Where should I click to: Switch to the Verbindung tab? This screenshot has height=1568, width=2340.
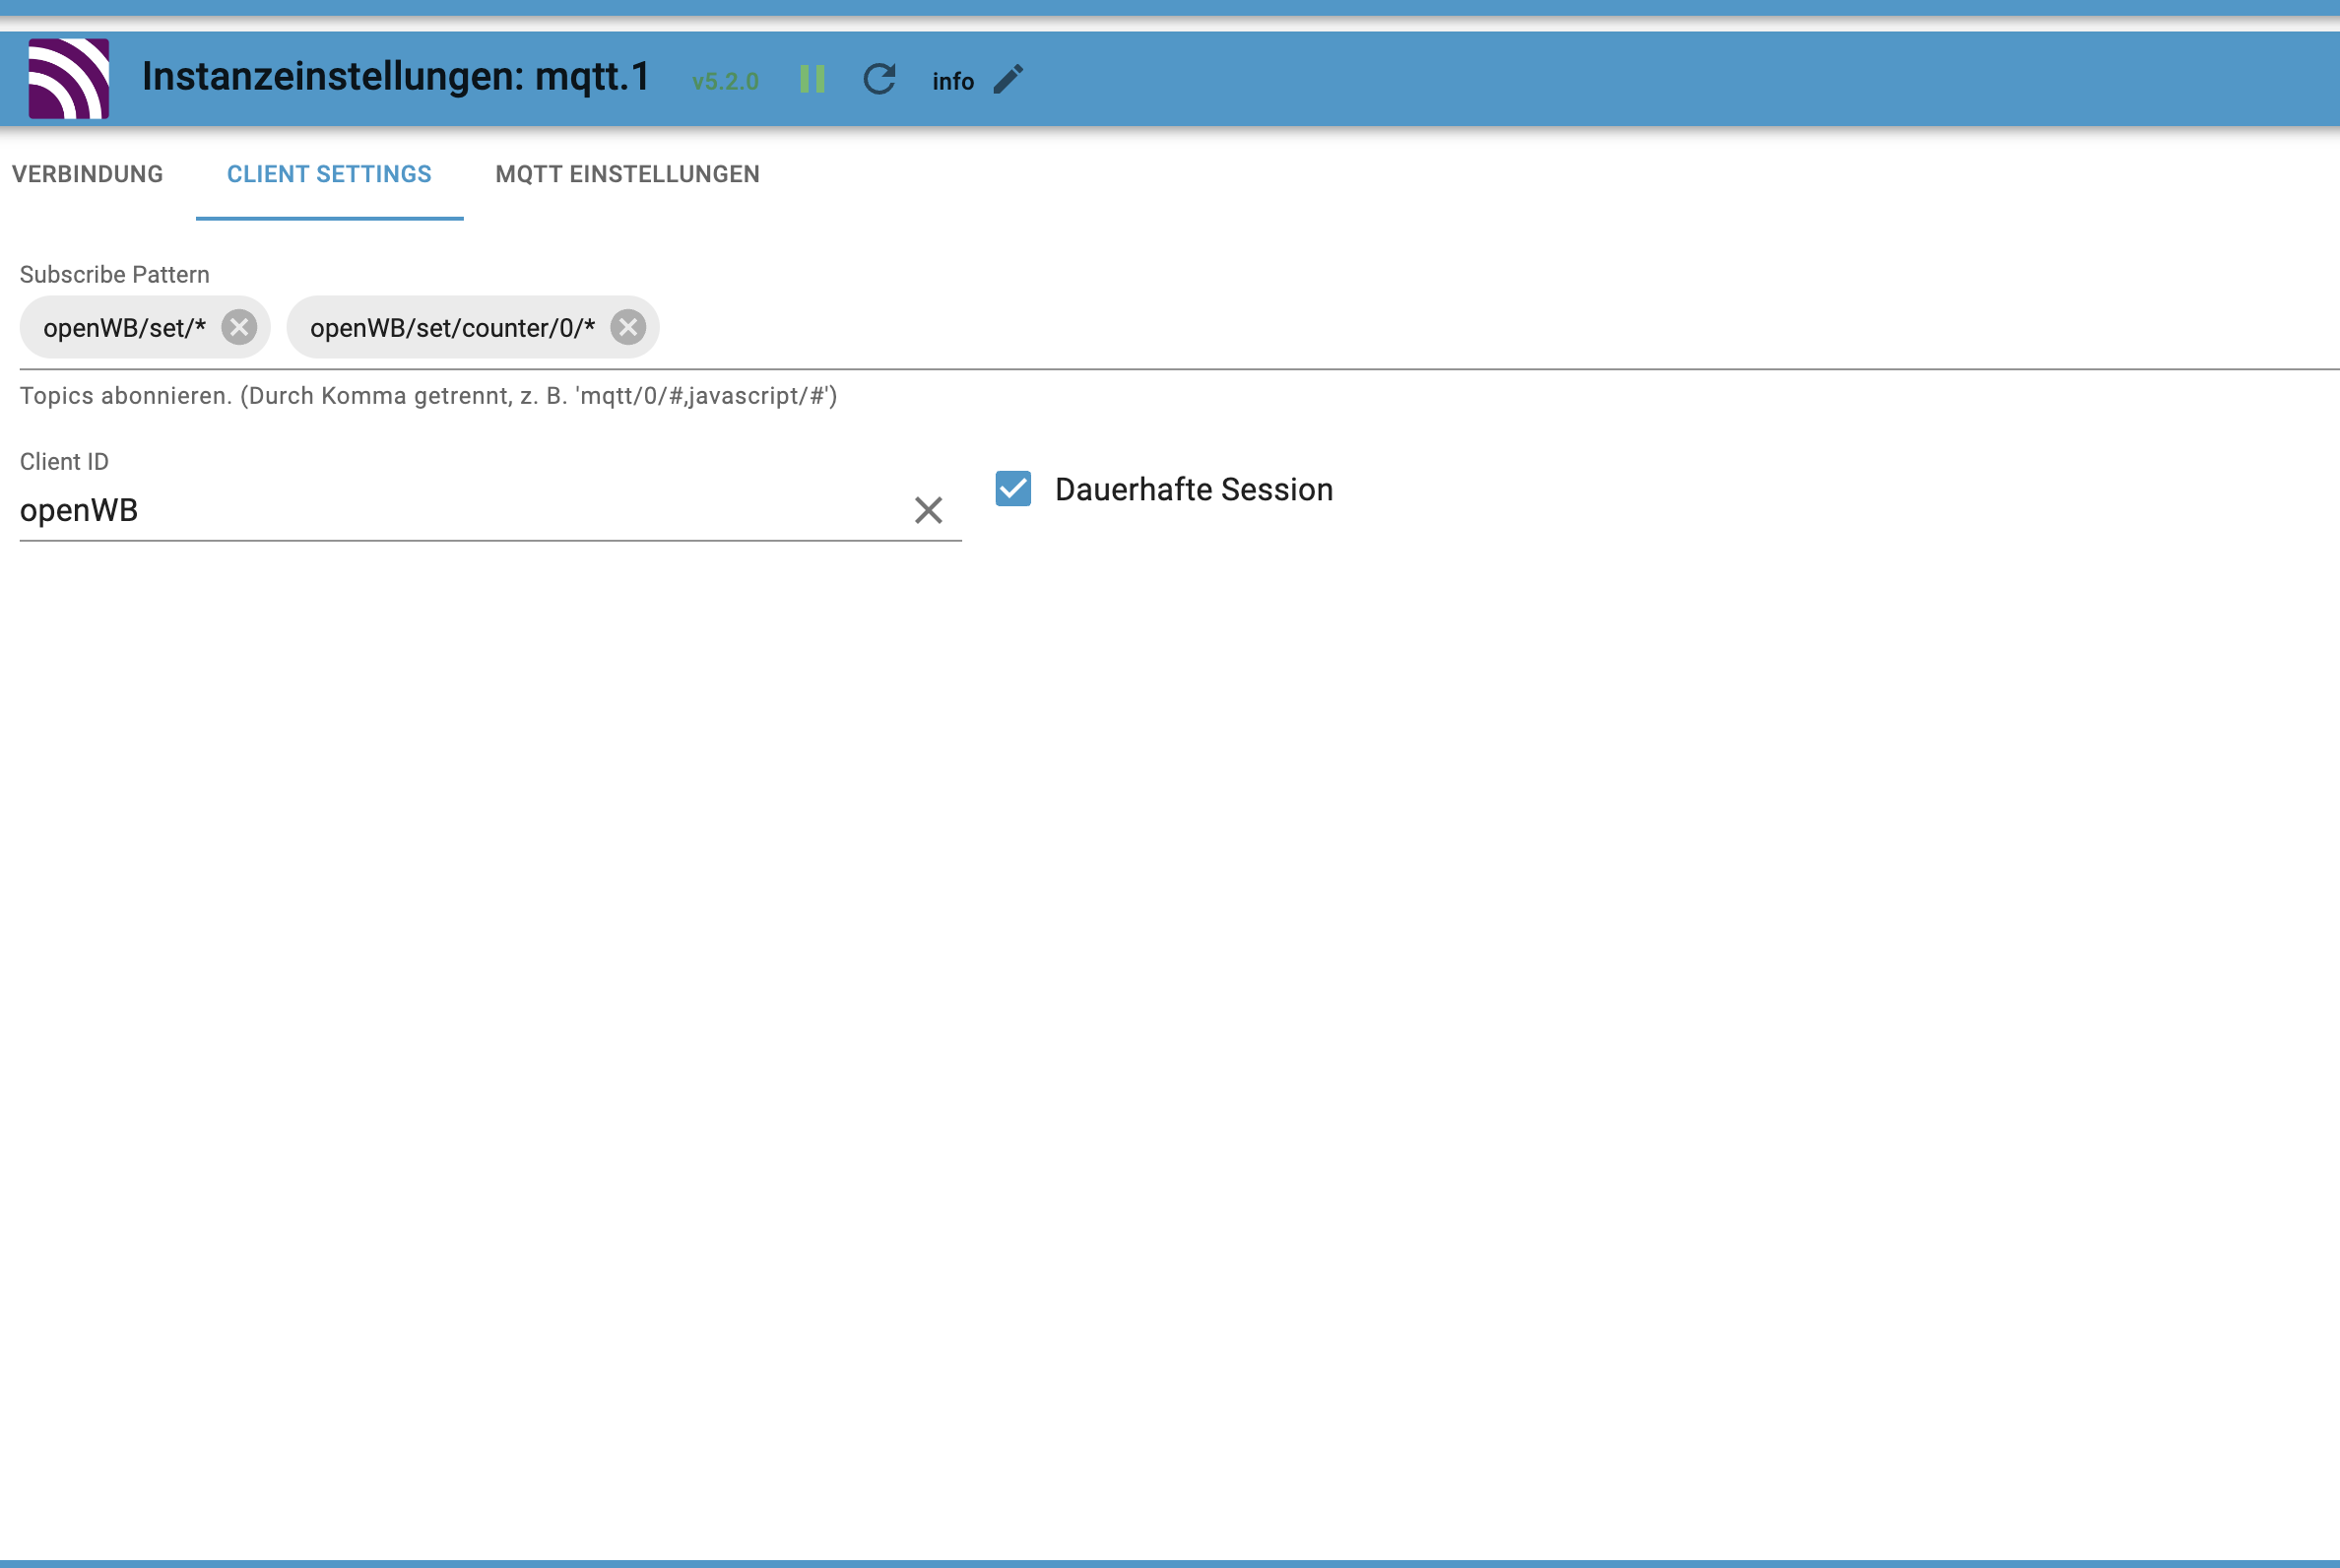[x=87, y=174]
